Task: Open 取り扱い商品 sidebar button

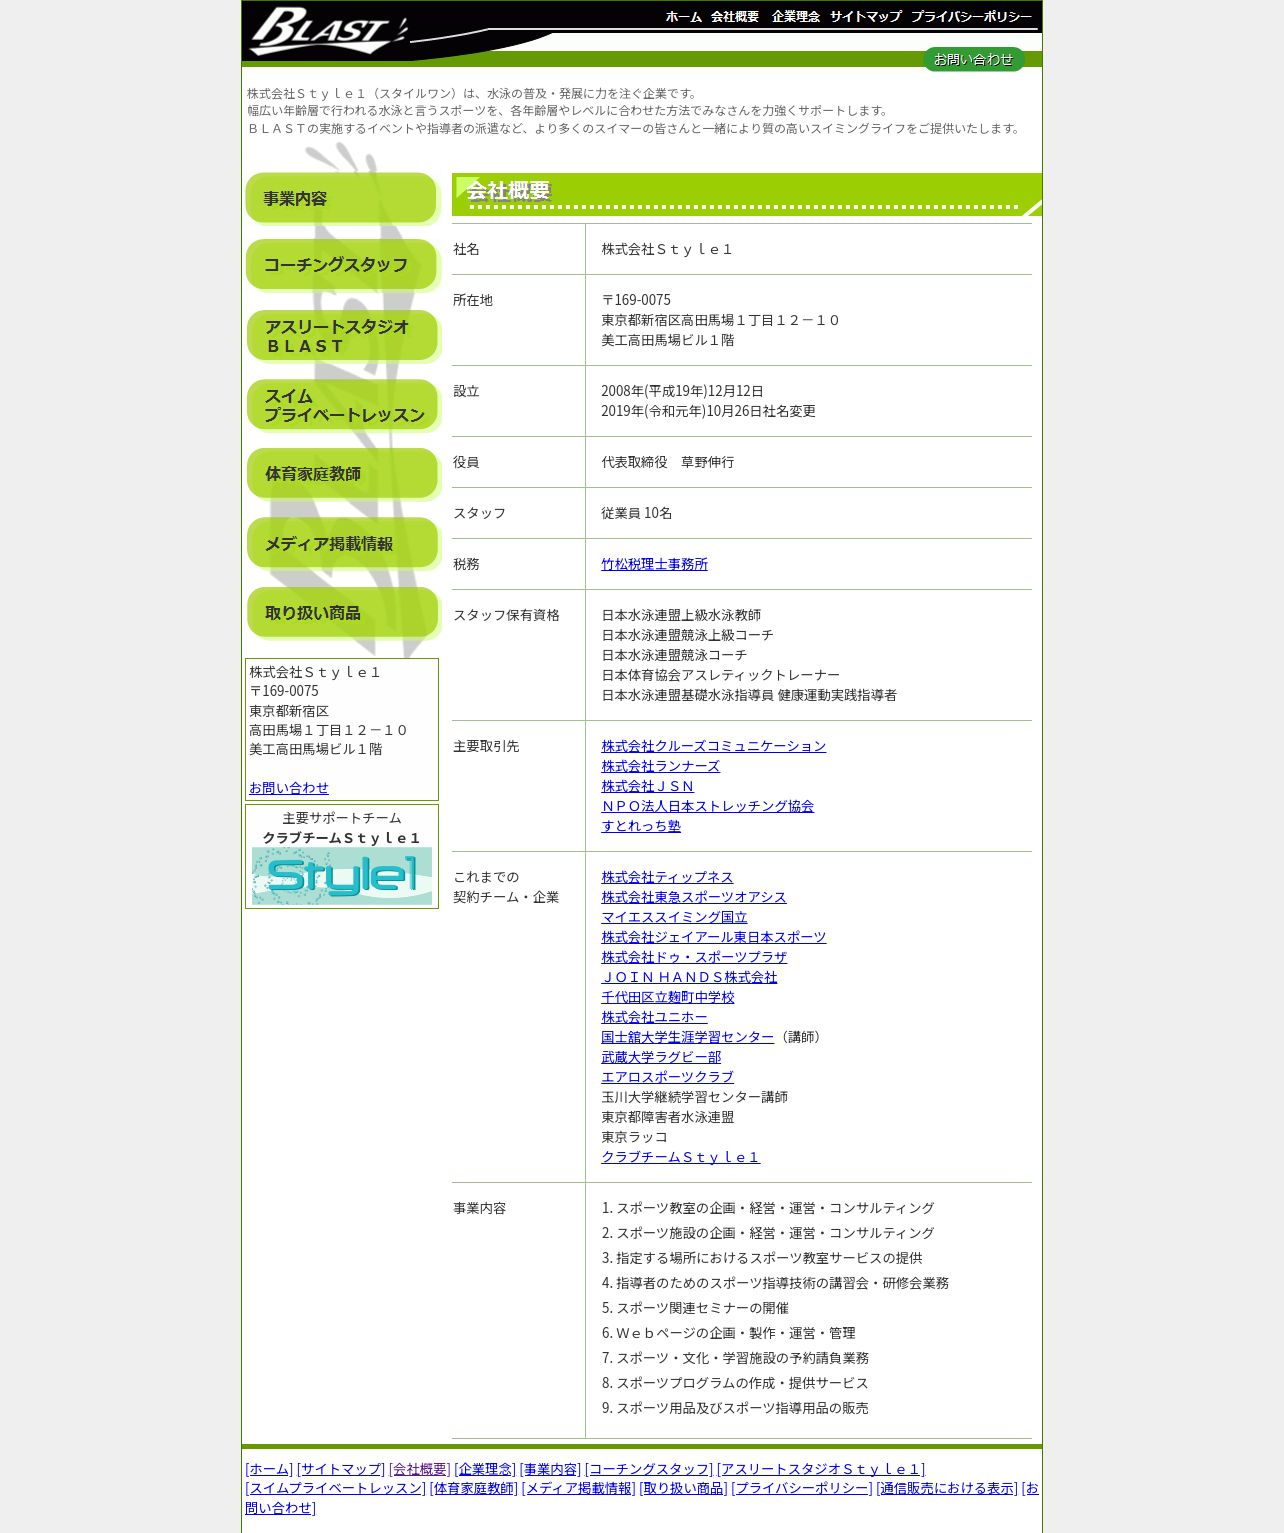Action: 342,613
